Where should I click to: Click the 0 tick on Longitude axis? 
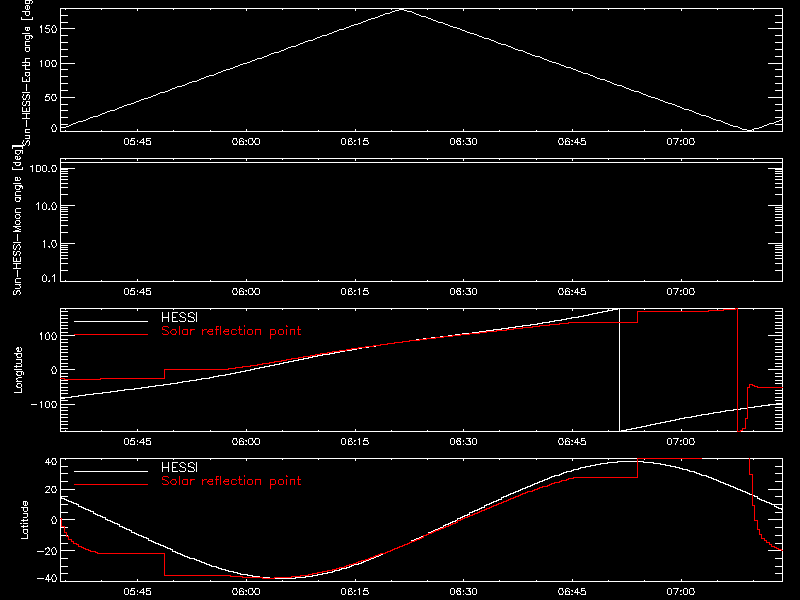(x=54, y=370)
